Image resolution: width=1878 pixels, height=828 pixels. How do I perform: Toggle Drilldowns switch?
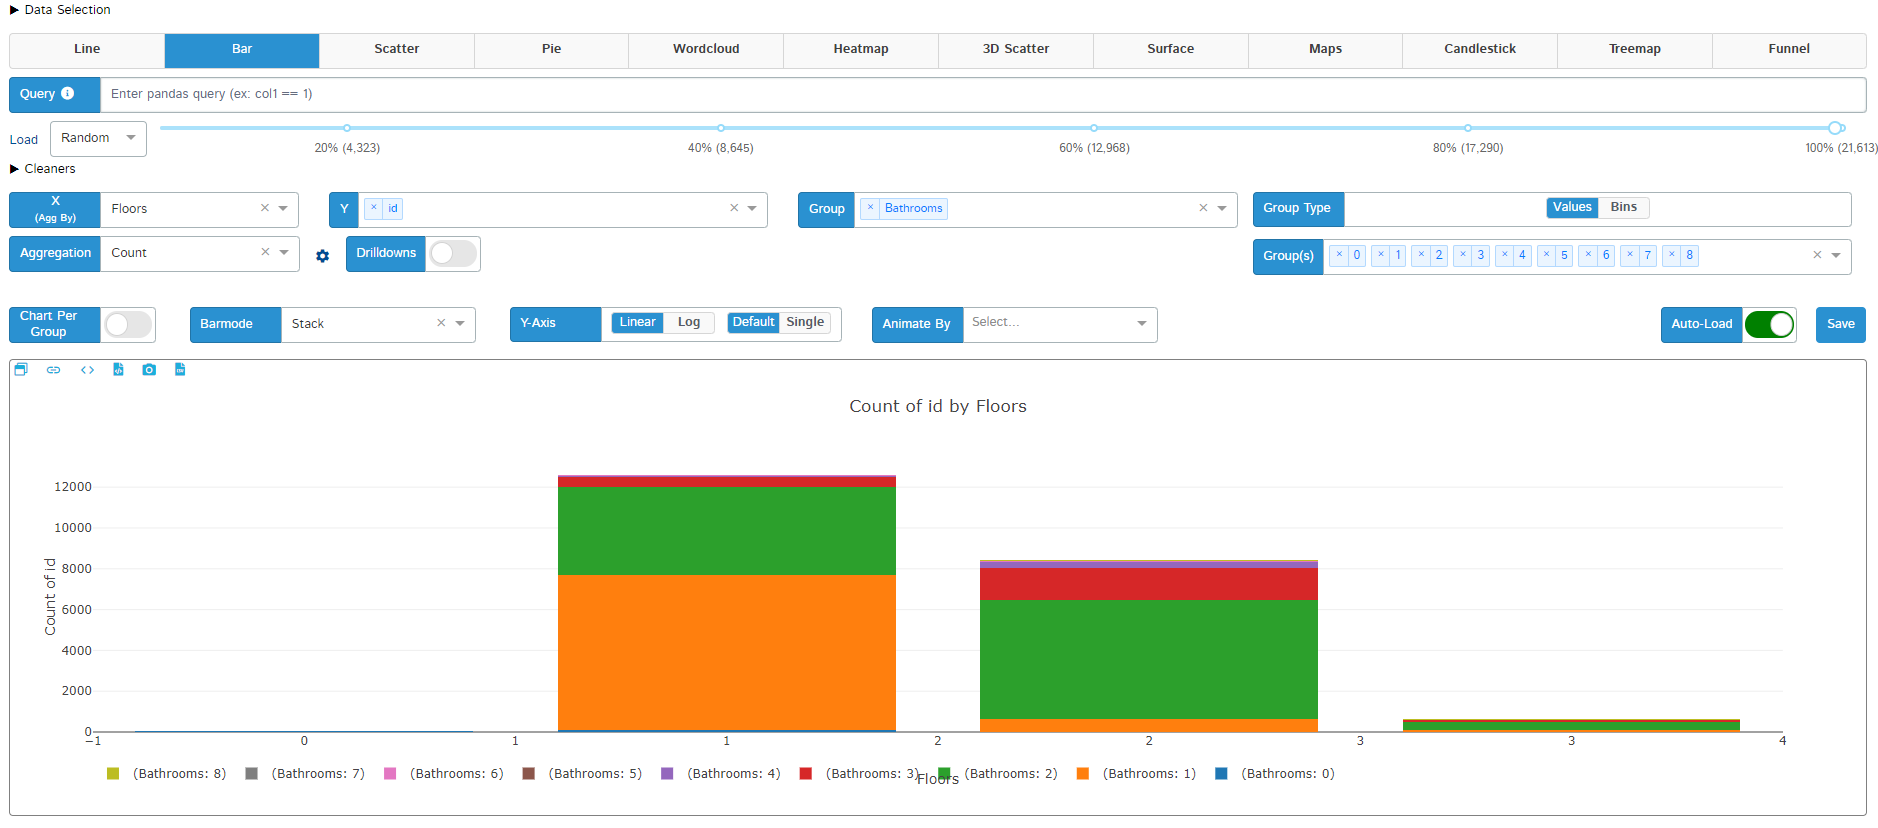[453, 253]
